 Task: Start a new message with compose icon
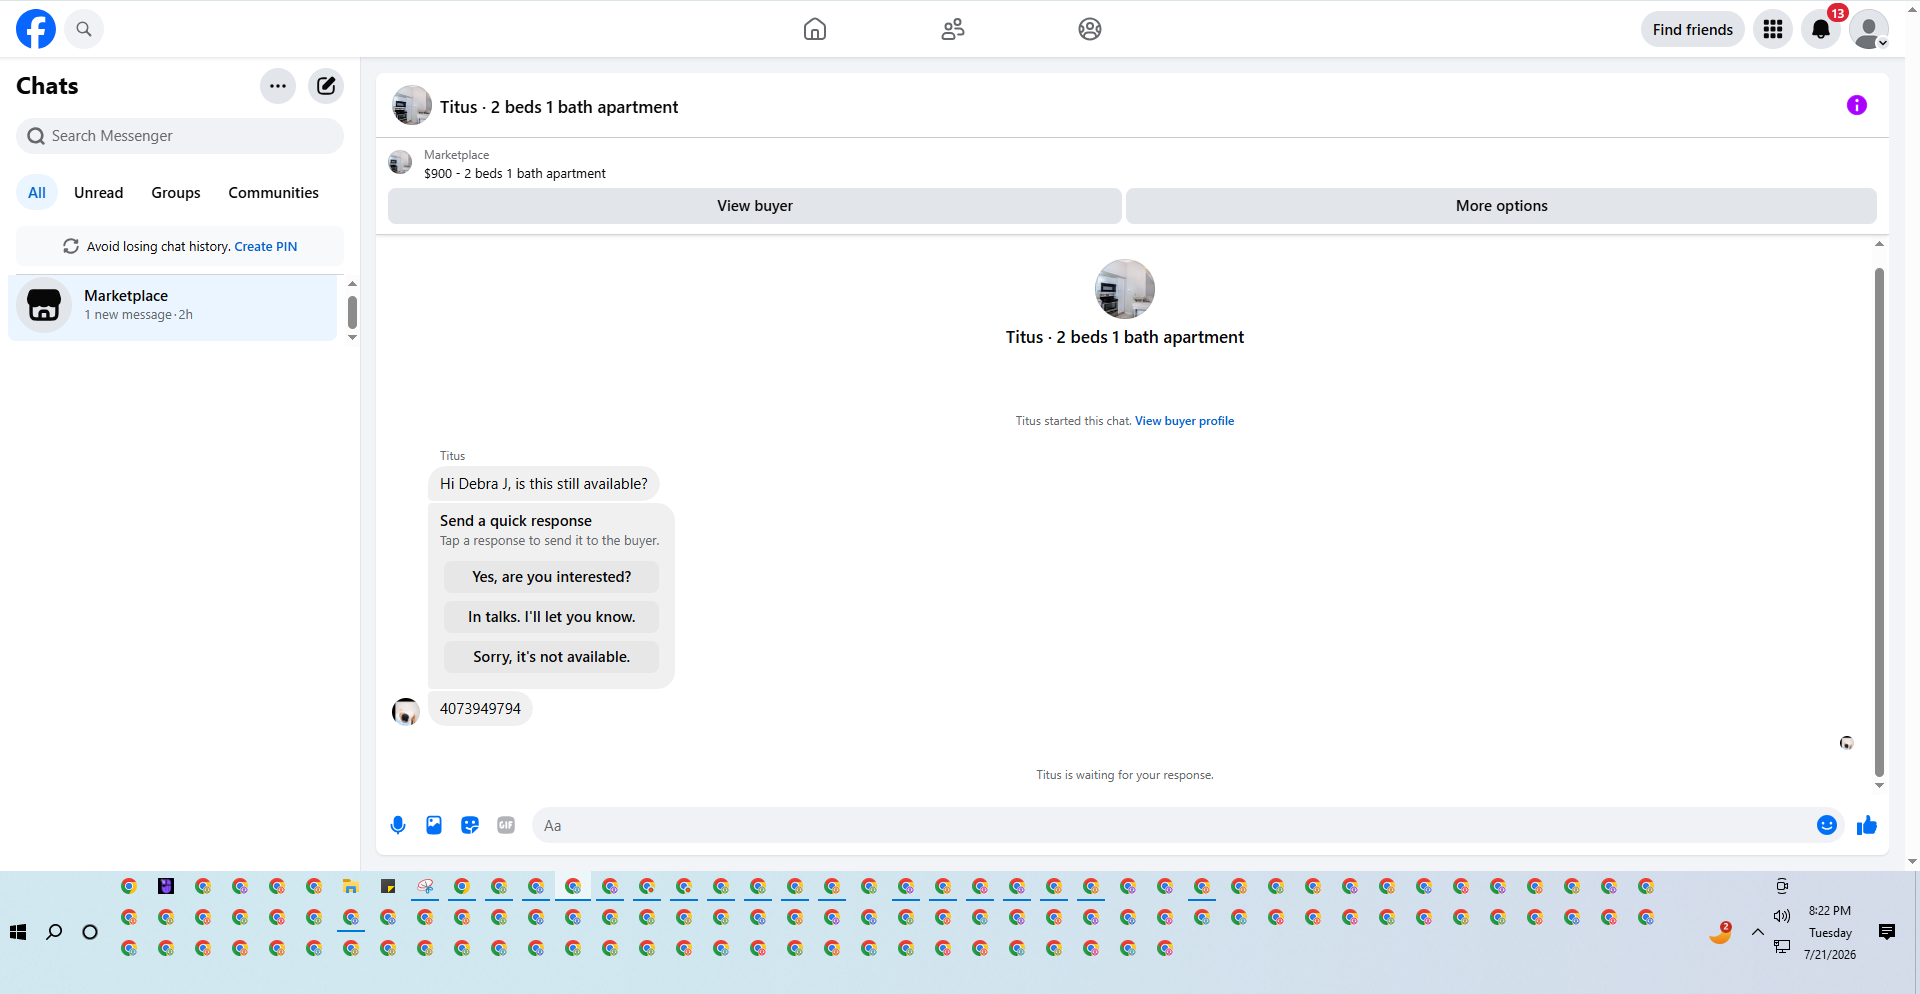pos(326,86)
